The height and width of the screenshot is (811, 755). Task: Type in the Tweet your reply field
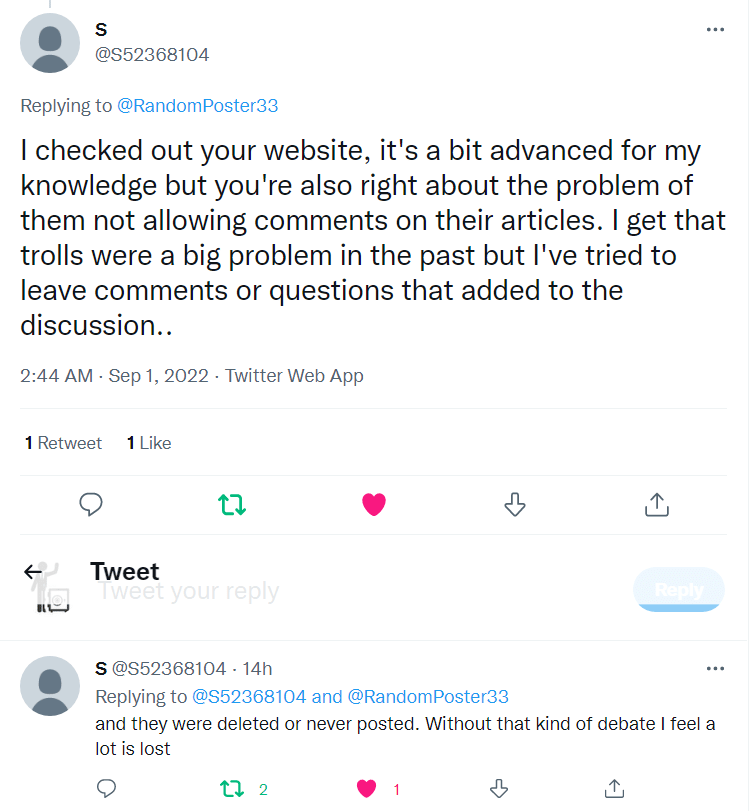point(300,592)
